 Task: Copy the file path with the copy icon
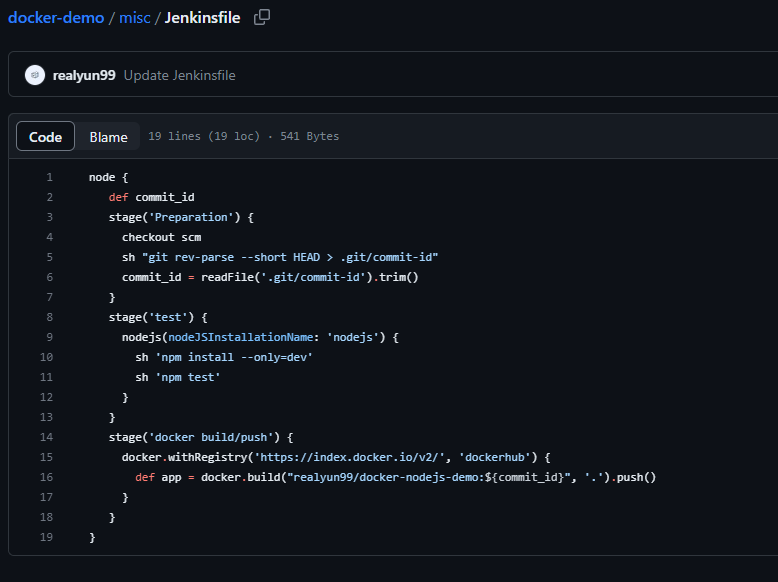[x=261, y=17]
